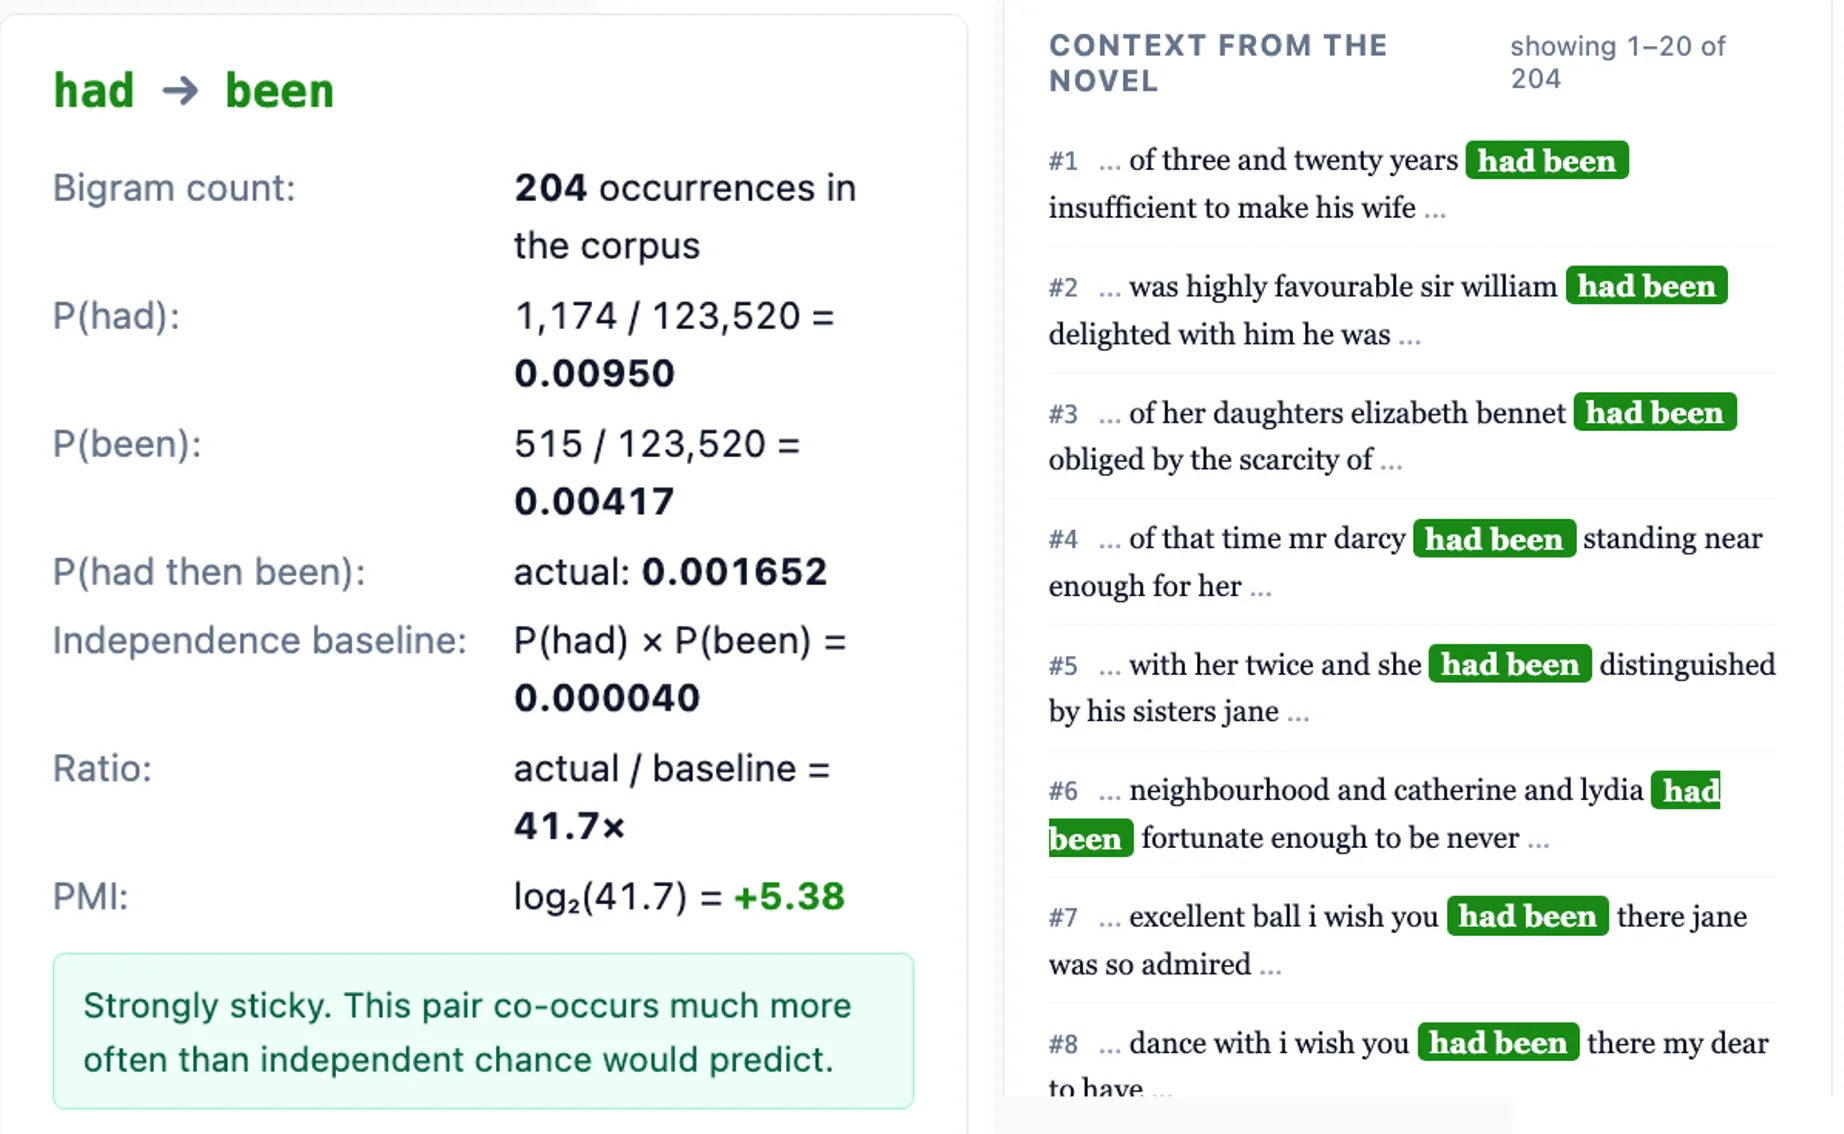Select the "had been" highlight in context #7

point(1527,917)
